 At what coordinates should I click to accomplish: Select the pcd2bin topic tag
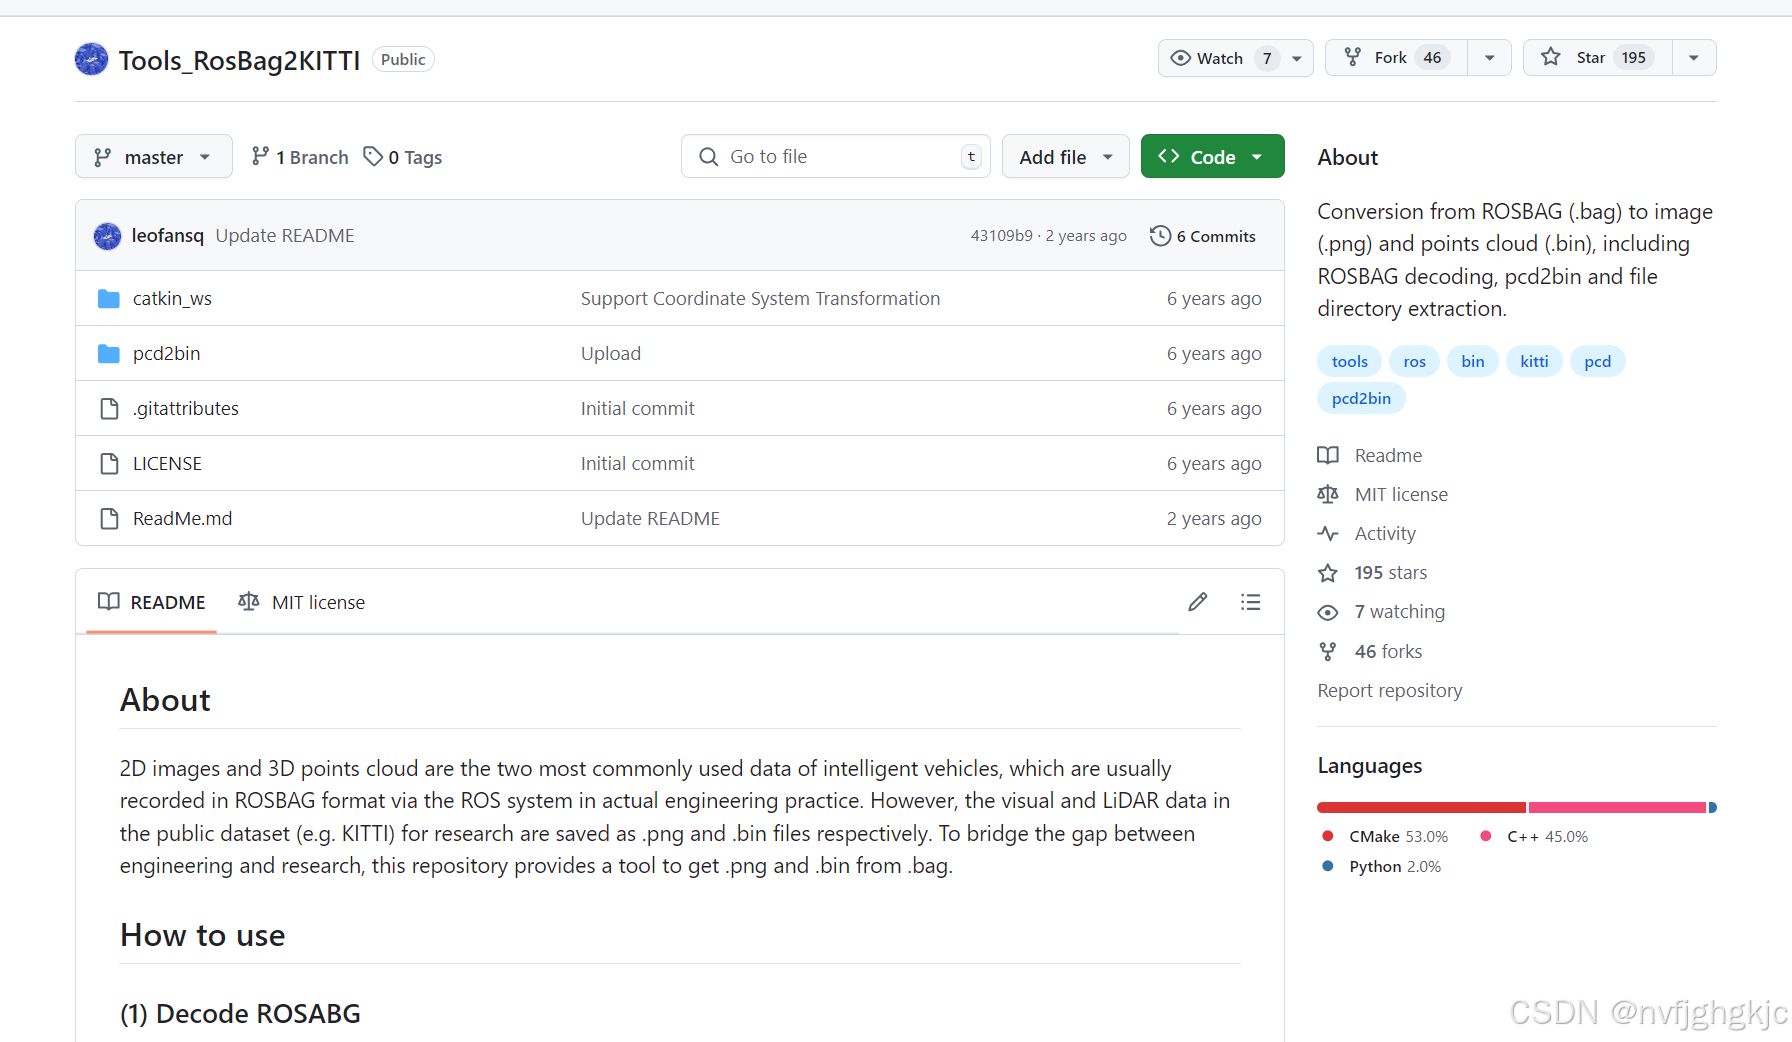coord(1361,399)
